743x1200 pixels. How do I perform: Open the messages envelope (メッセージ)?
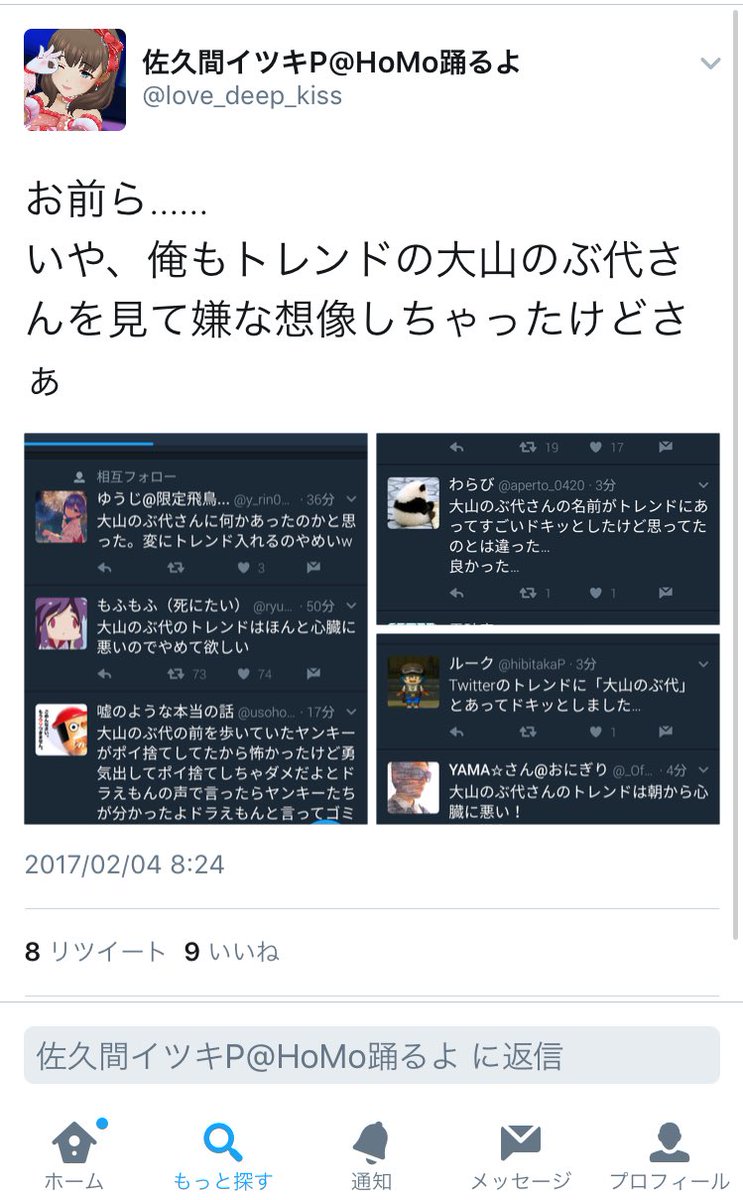tap(520, 1142)
